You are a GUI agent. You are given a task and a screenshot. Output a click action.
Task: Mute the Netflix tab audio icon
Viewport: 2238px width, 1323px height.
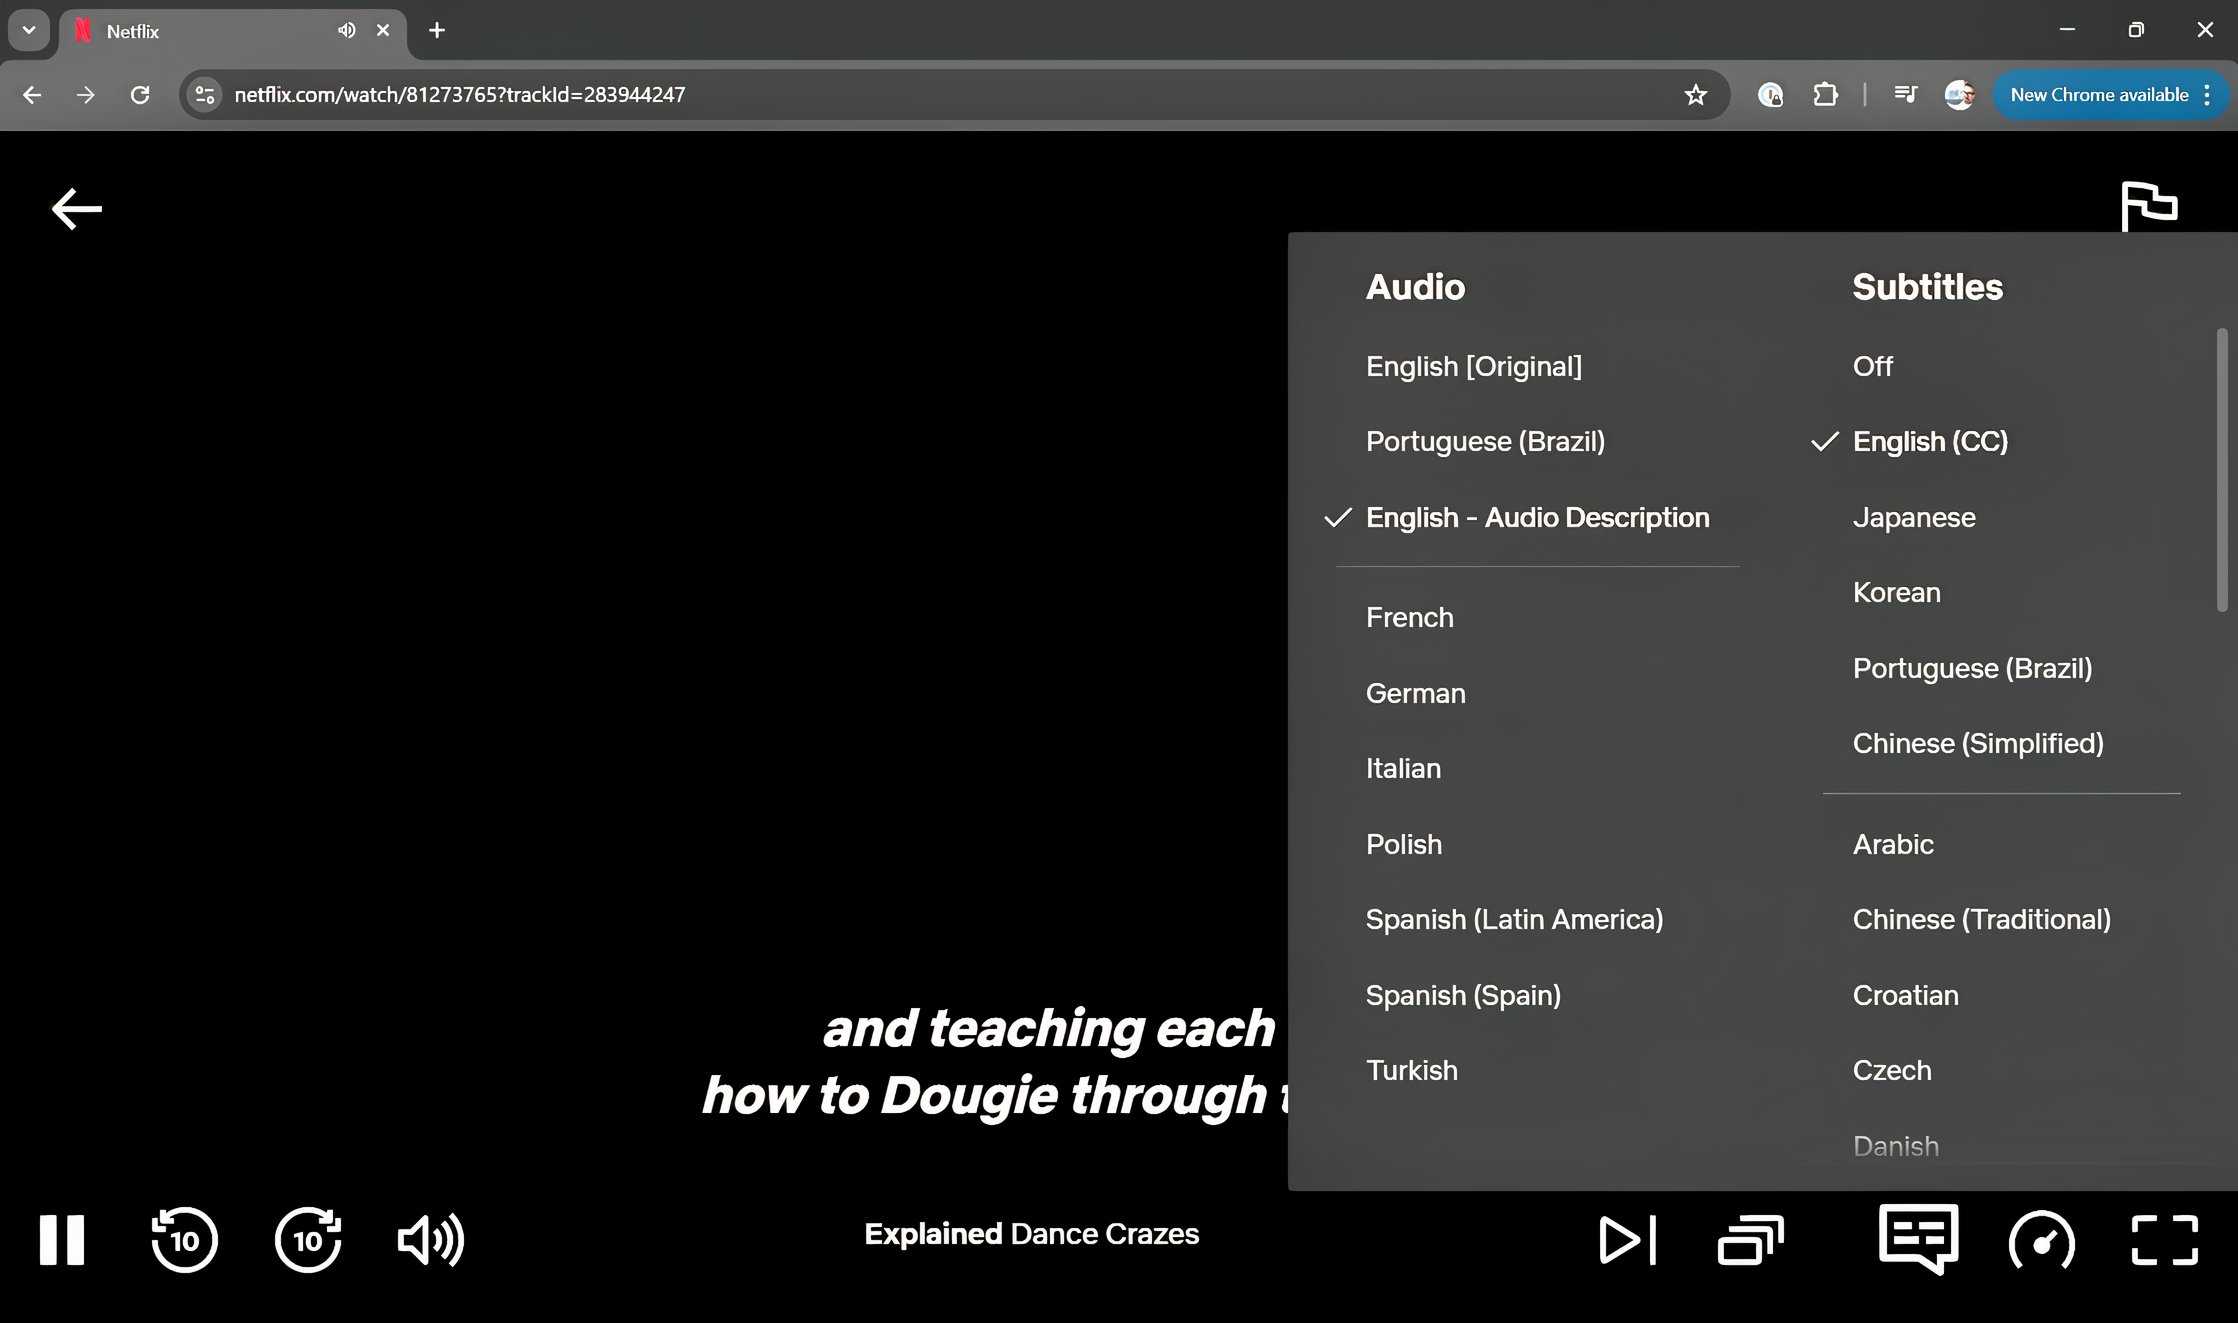[347, 31]
